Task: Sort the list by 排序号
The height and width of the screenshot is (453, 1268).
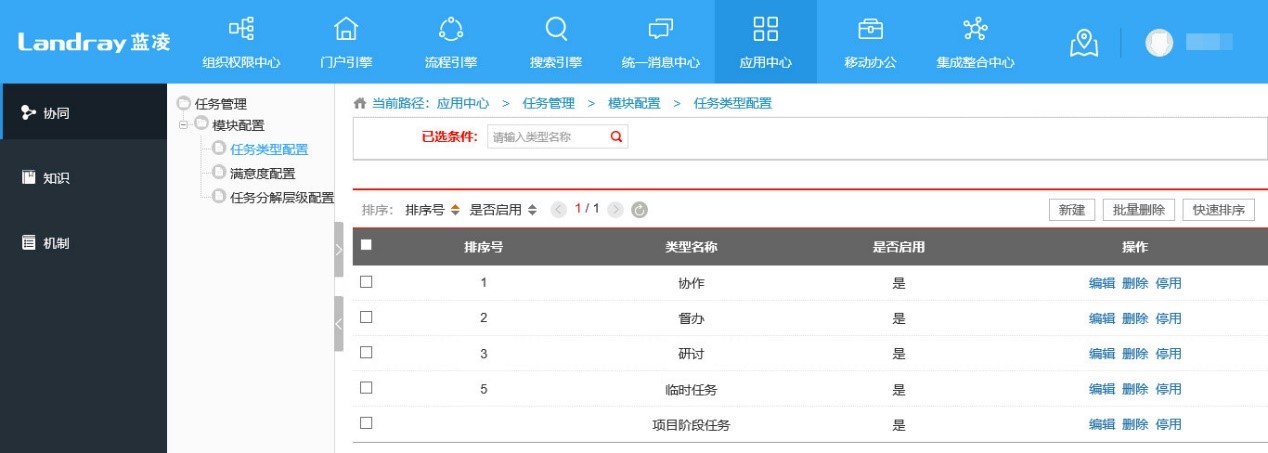Action: click(x=432, y=210)
